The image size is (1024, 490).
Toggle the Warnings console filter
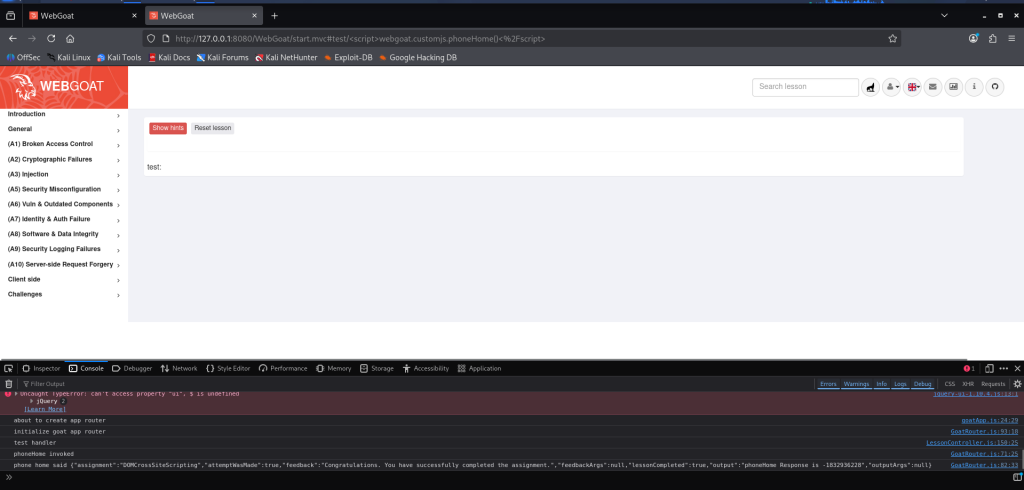[x=856, y=384]
